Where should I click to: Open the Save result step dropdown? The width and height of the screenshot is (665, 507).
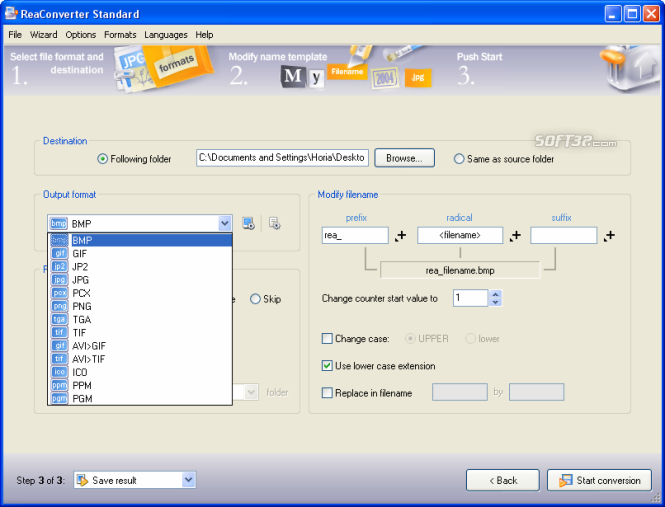point(189,480)
